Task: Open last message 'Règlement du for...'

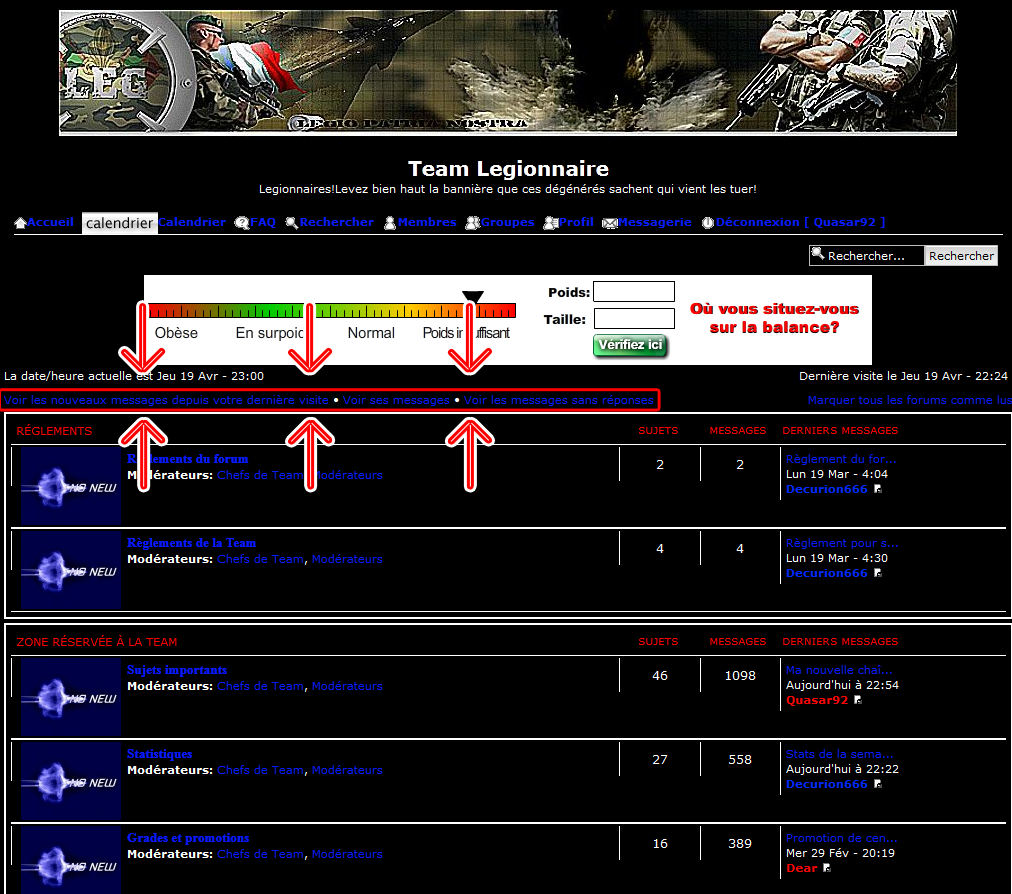Action: tap(841, 460)
